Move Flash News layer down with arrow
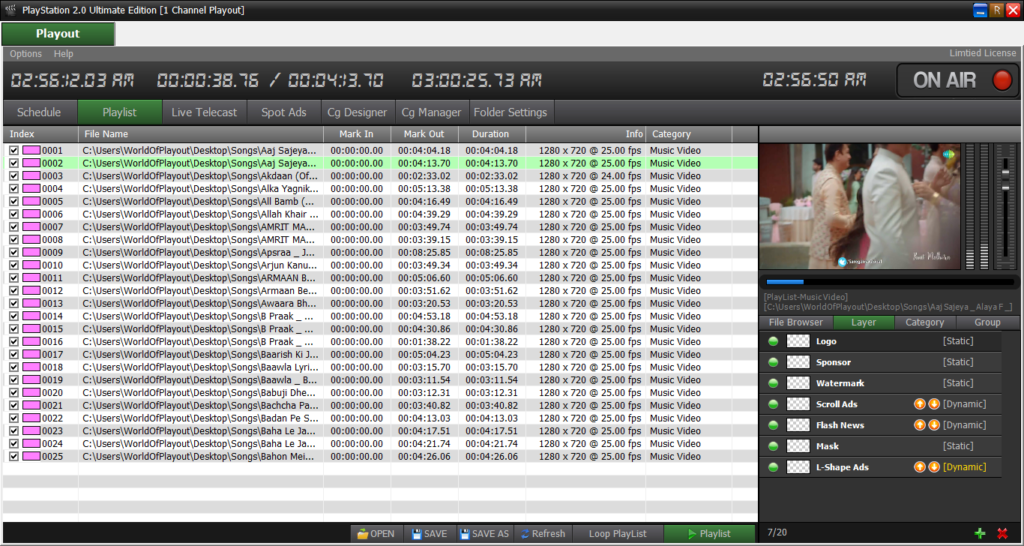 pyautogui.click(x=934, y=425)
